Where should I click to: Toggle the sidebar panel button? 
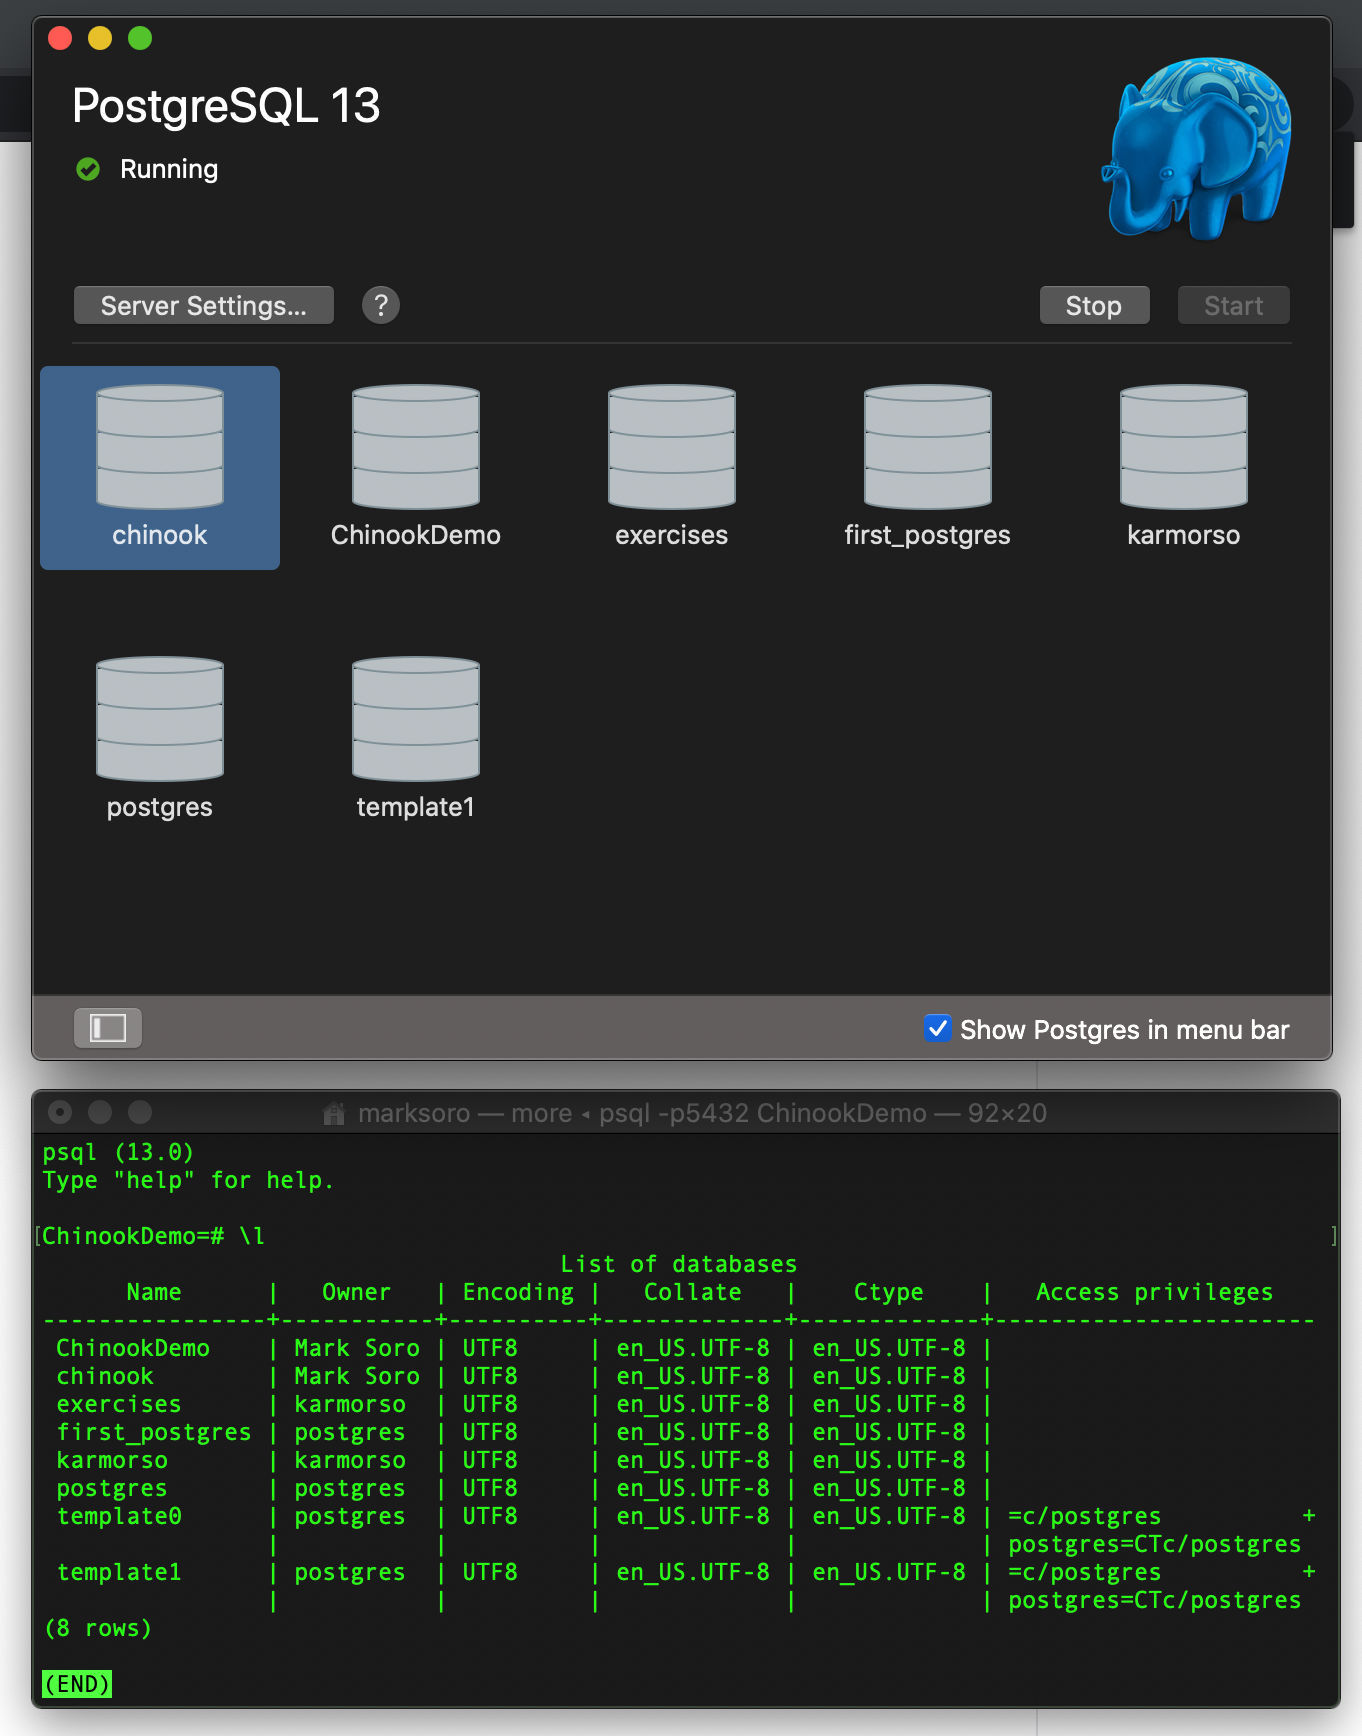[x=108, y=1028]
